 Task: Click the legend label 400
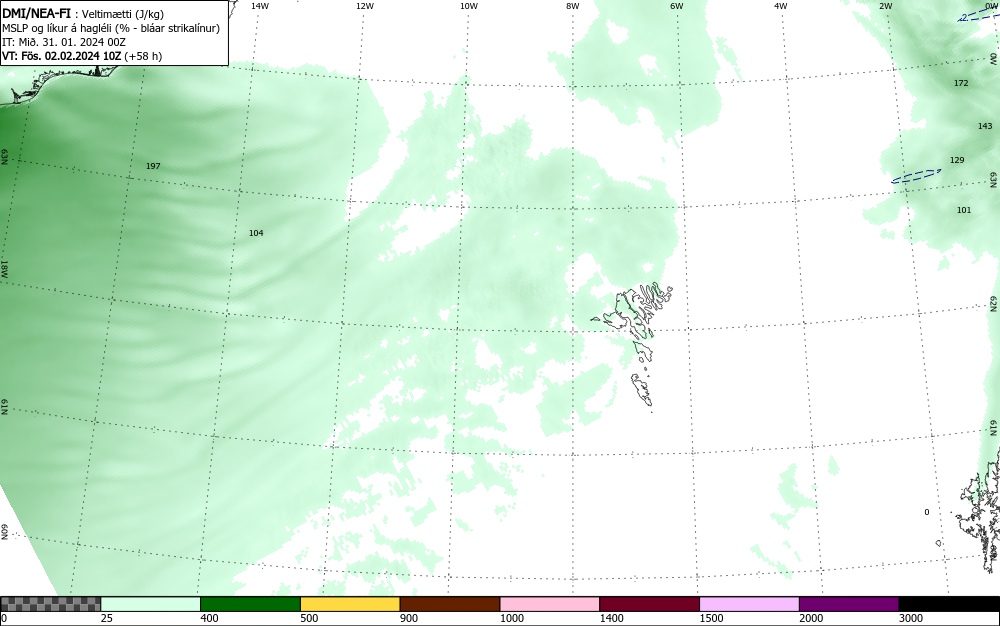(x=209, y=618)
